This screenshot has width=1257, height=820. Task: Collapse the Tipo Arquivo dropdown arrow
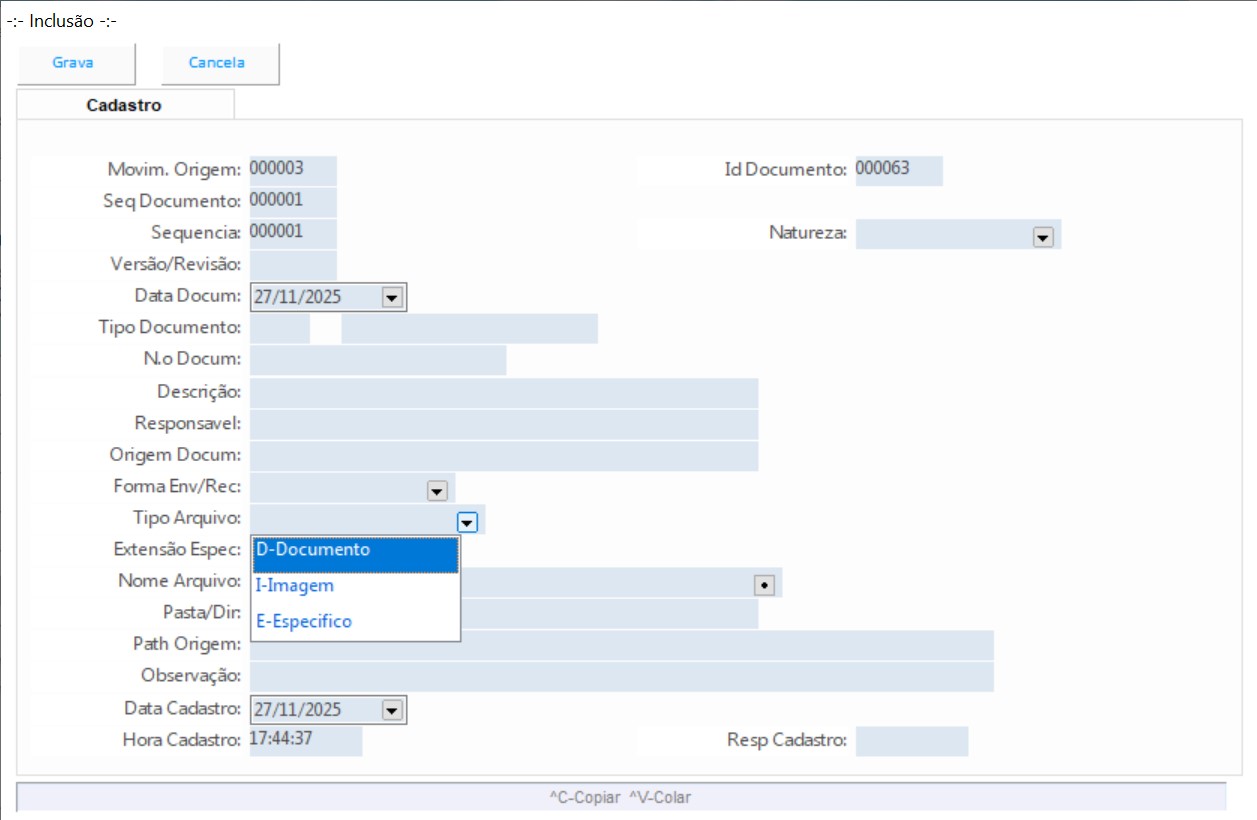(x=467, y=521)
